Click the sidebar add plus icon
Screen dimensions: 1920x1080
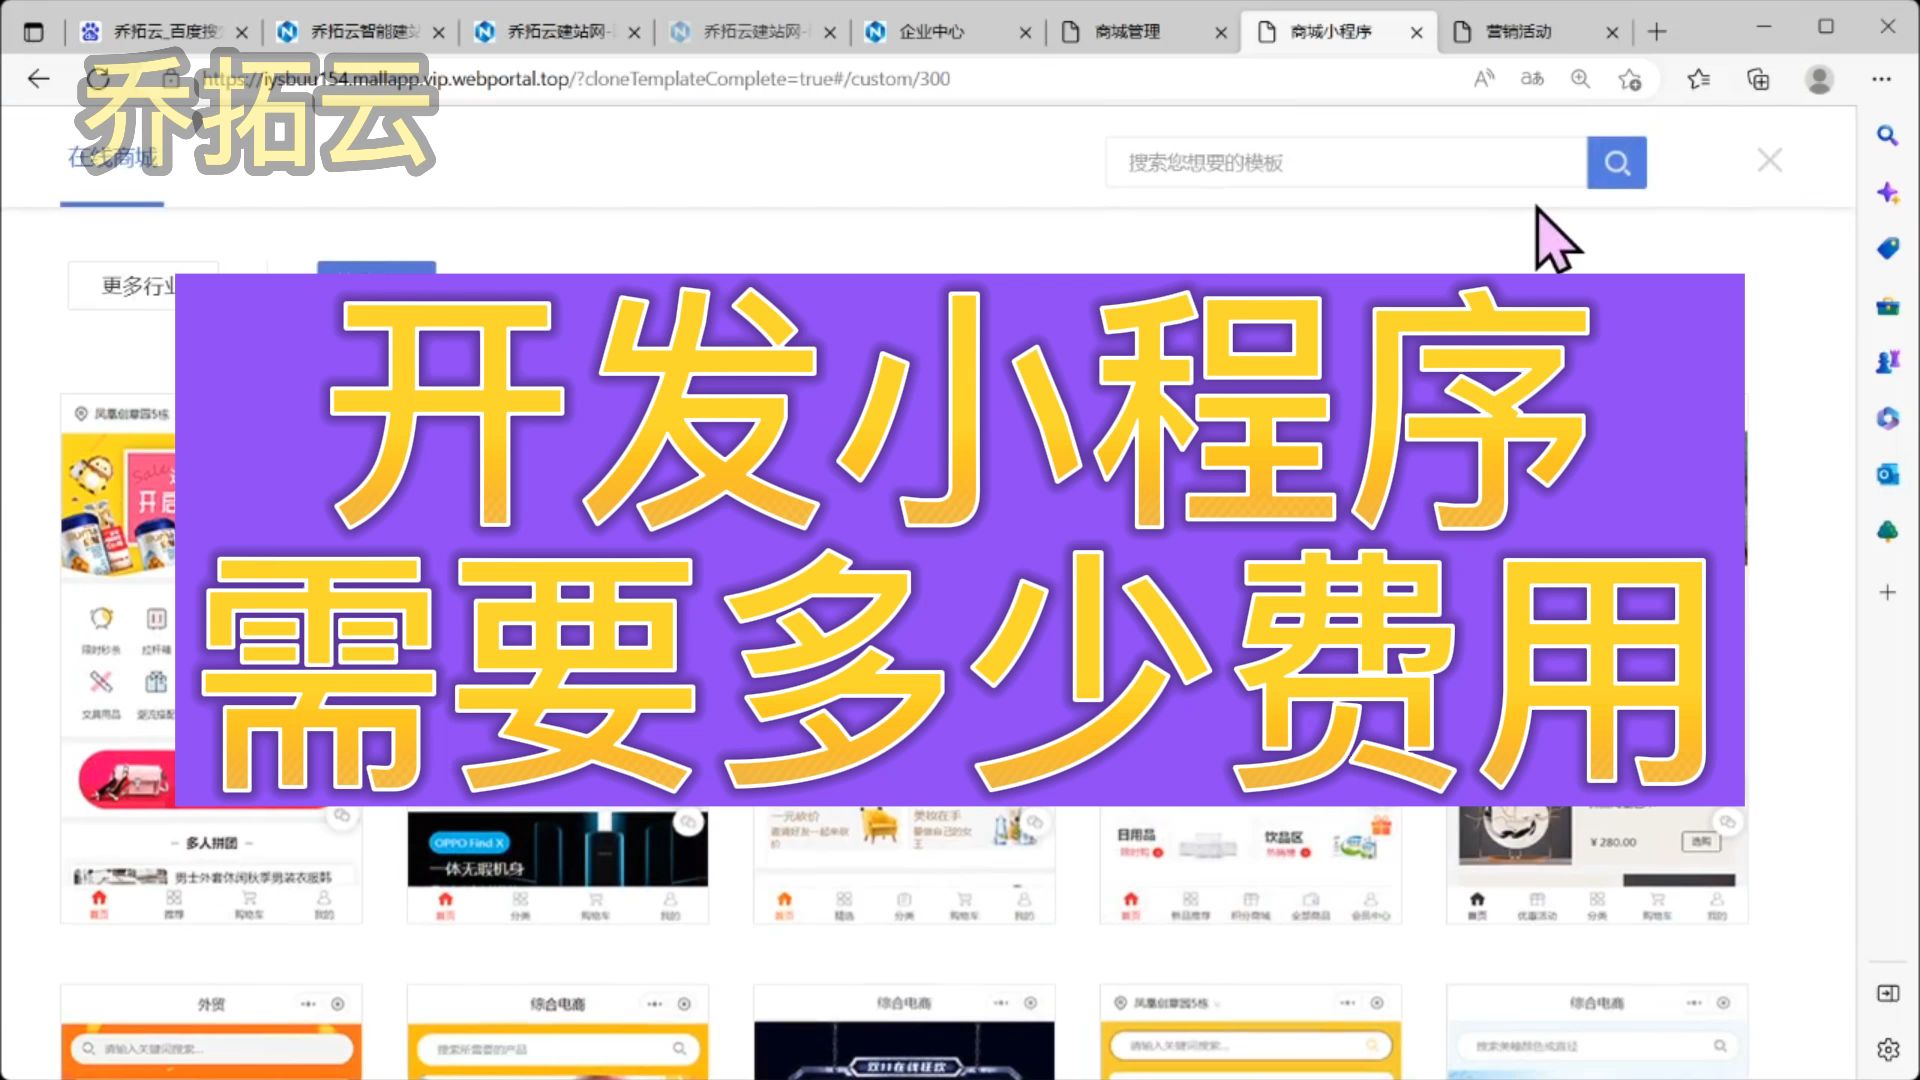pos(1887,592)
